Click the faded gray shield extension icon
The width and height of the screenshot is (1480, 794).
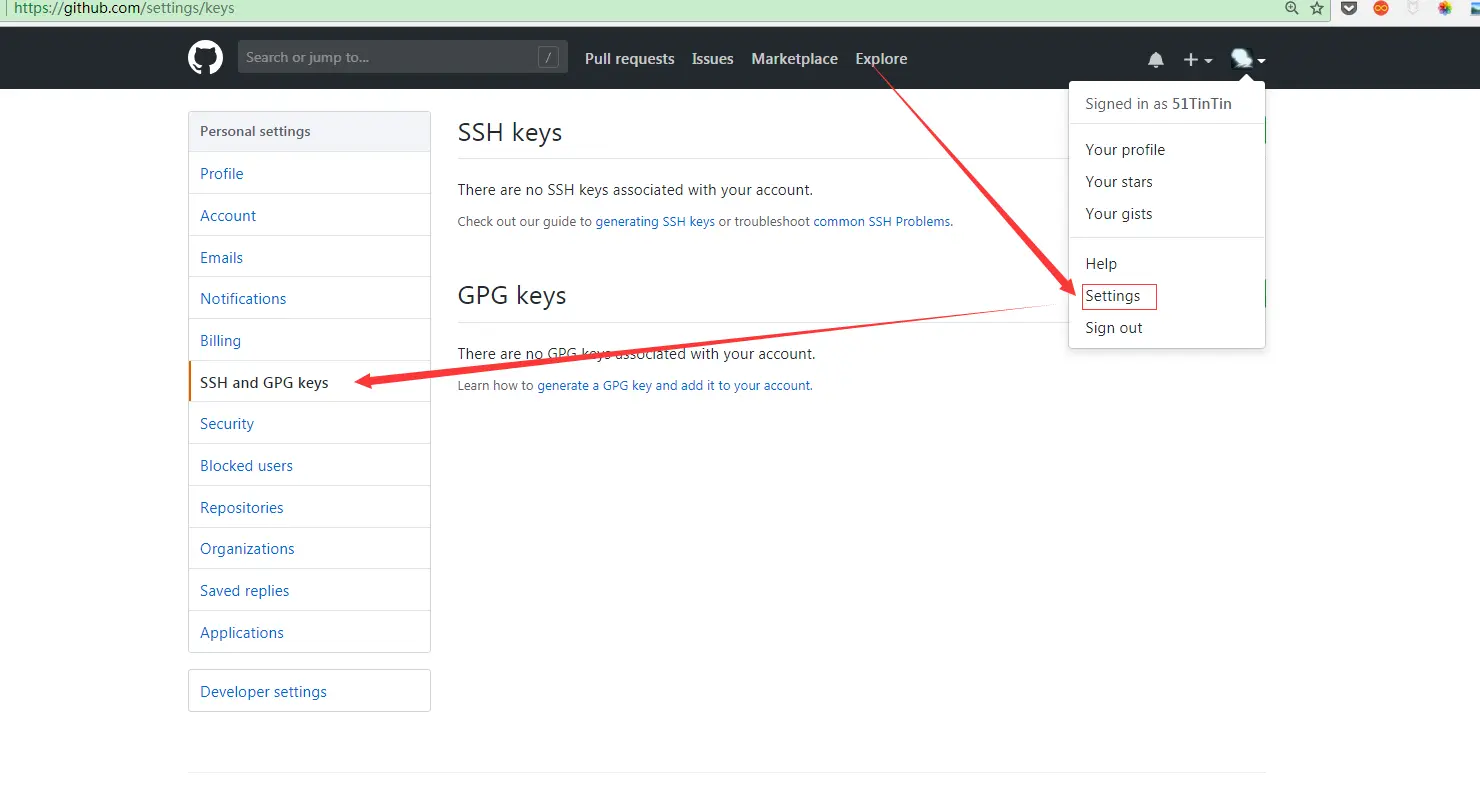pyautogui.click(x=1413, y=8)
